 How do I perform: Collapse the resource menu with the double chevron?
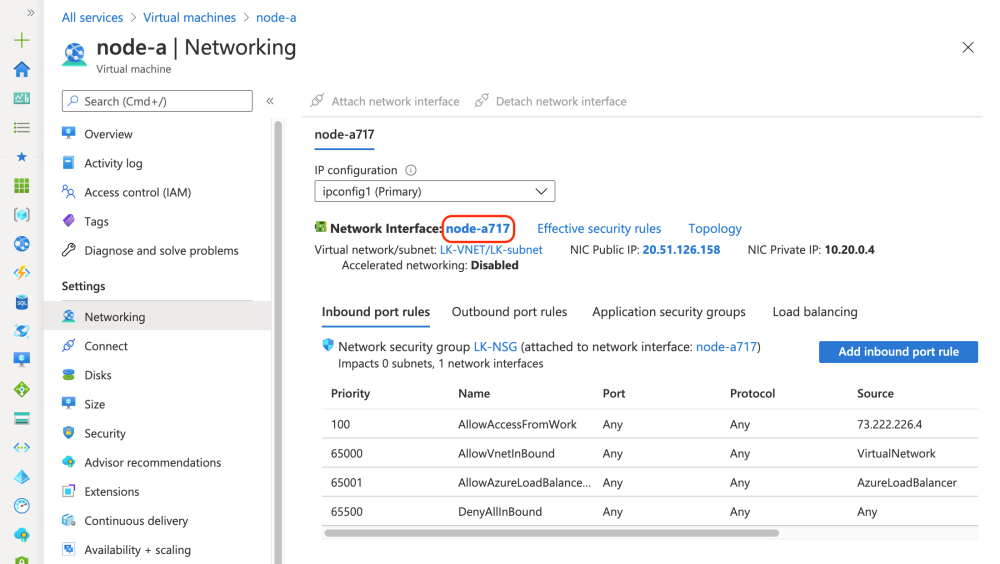(x=270, y=101)
